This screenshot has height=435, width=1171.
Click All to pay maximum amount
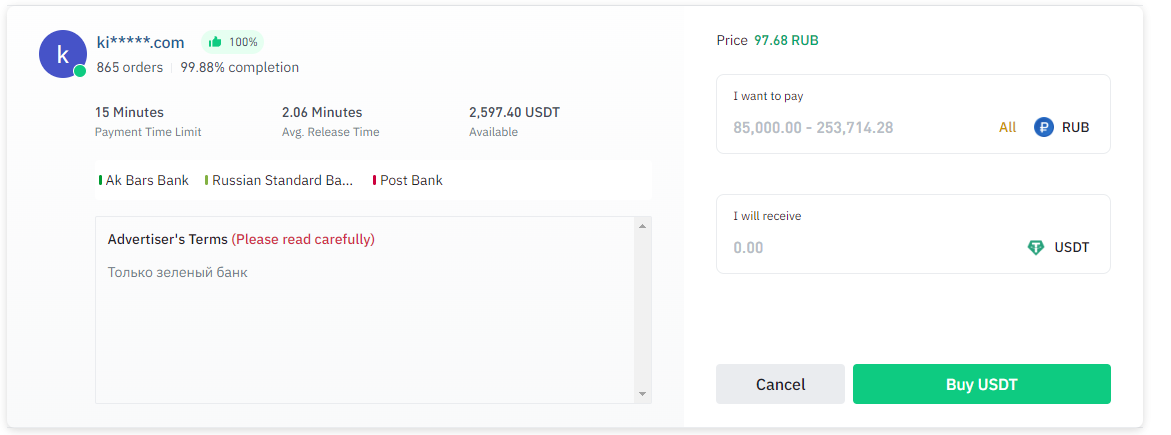tap(1007, 127)
